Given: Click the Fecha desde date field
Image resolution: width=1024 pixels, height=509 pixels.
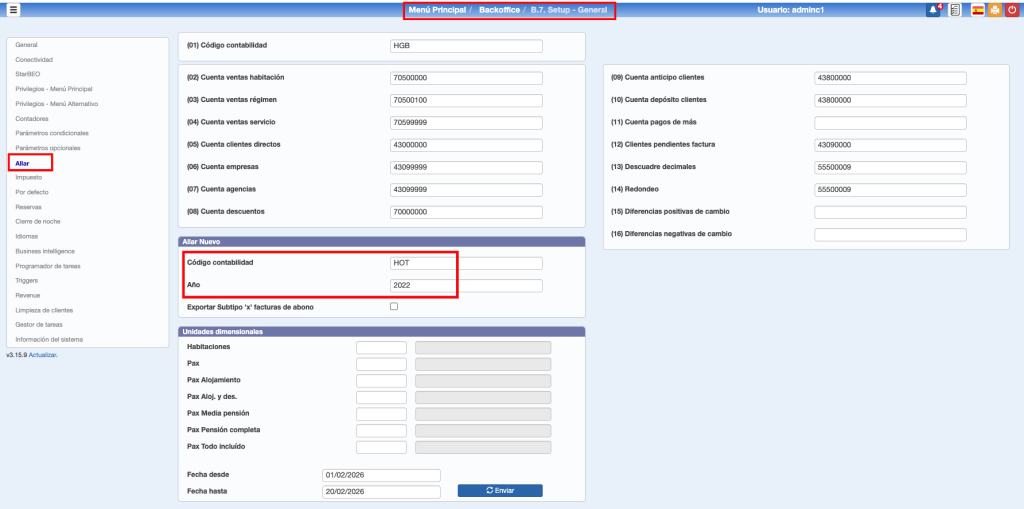Looking at the screenshot, I should click(x=381, y=475).
